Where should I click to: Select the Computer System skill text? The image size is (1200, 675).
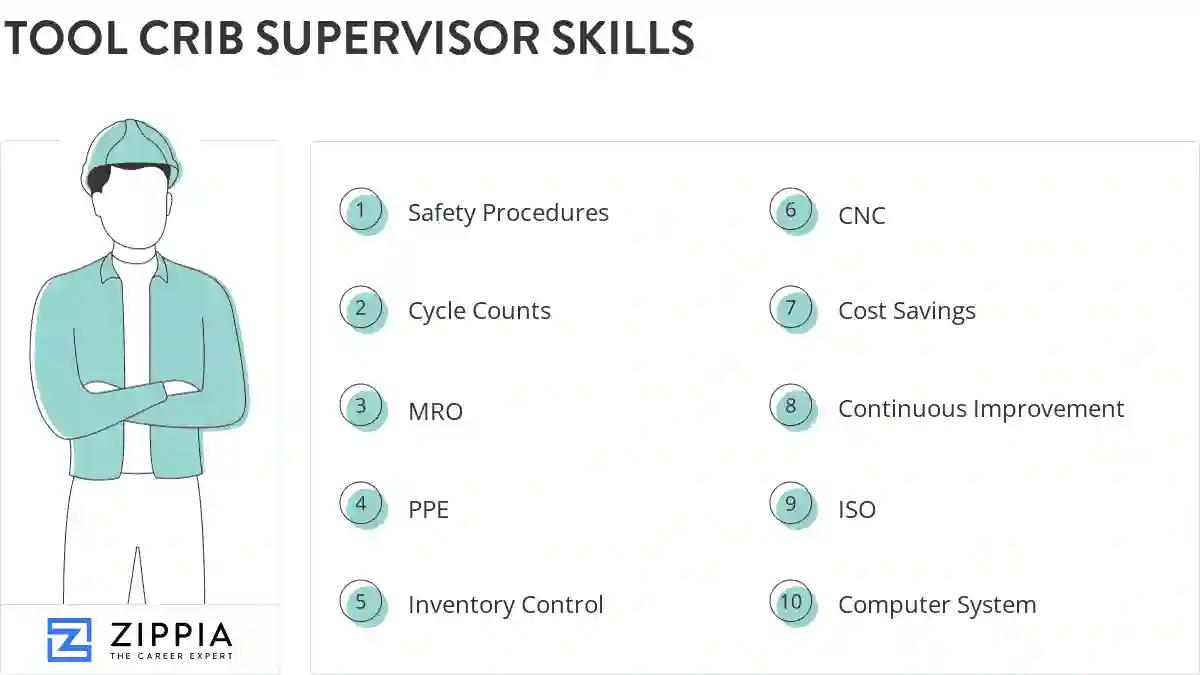point(937,605)
